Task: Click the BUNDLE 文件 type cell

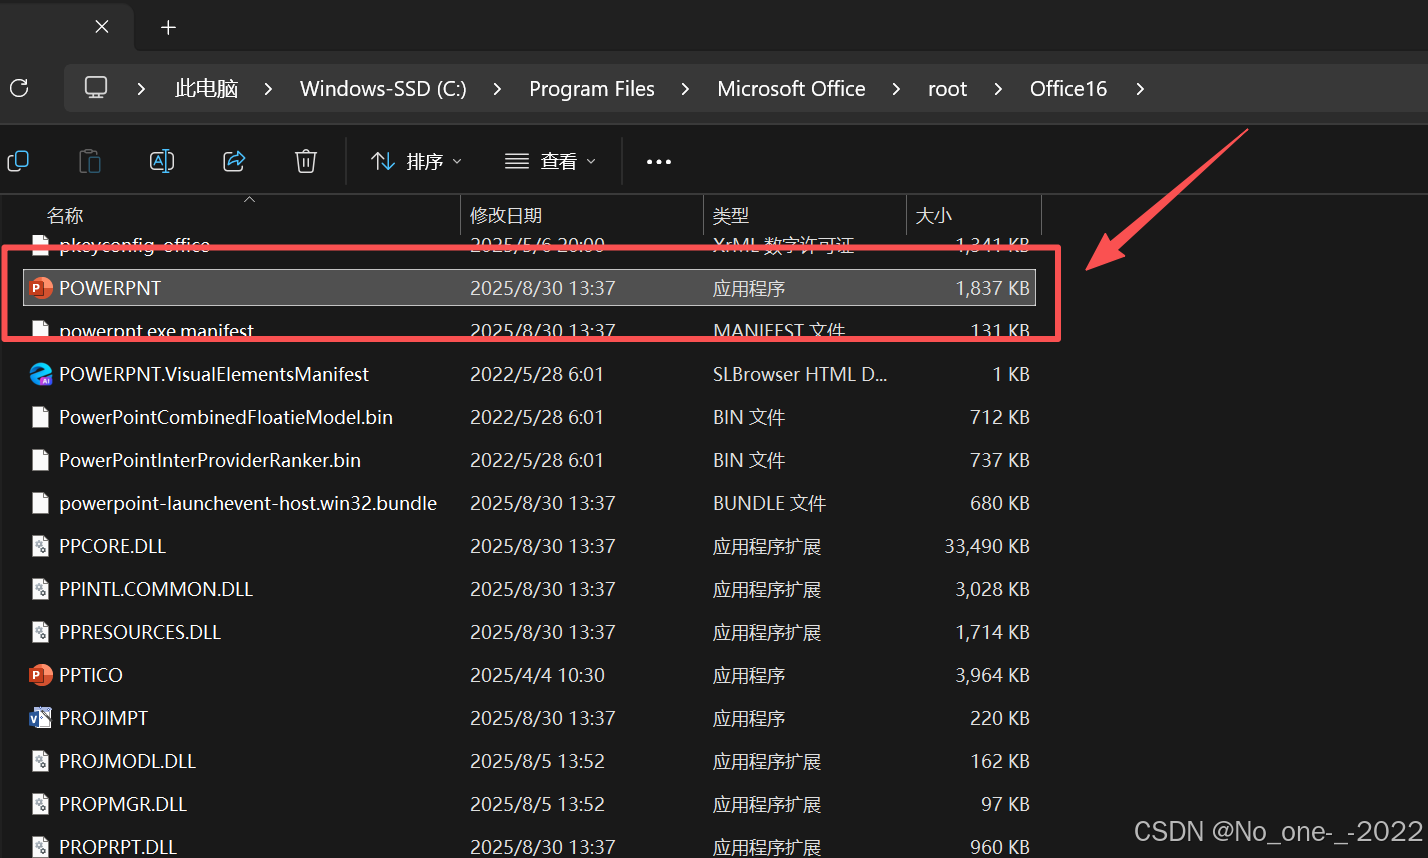Action: pyautogui.click(x=769, y=503)
